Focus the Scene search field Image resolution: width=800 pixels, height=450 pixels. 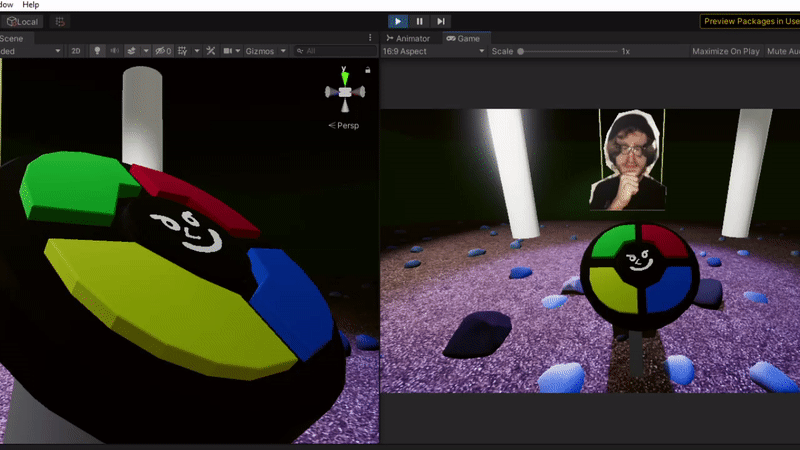(335, 51)
